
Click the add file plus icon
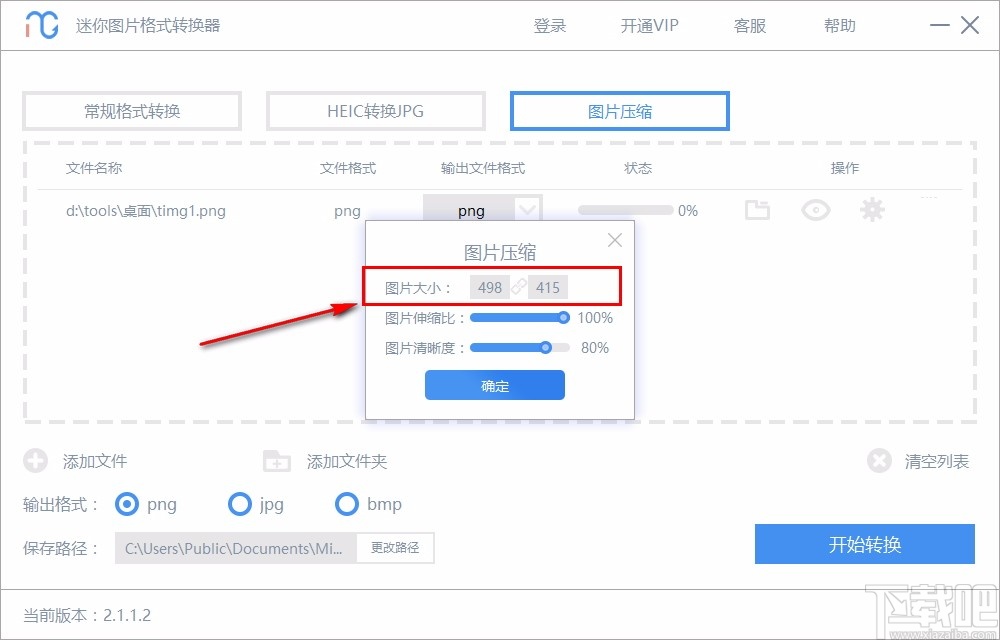tap(36, 461)
